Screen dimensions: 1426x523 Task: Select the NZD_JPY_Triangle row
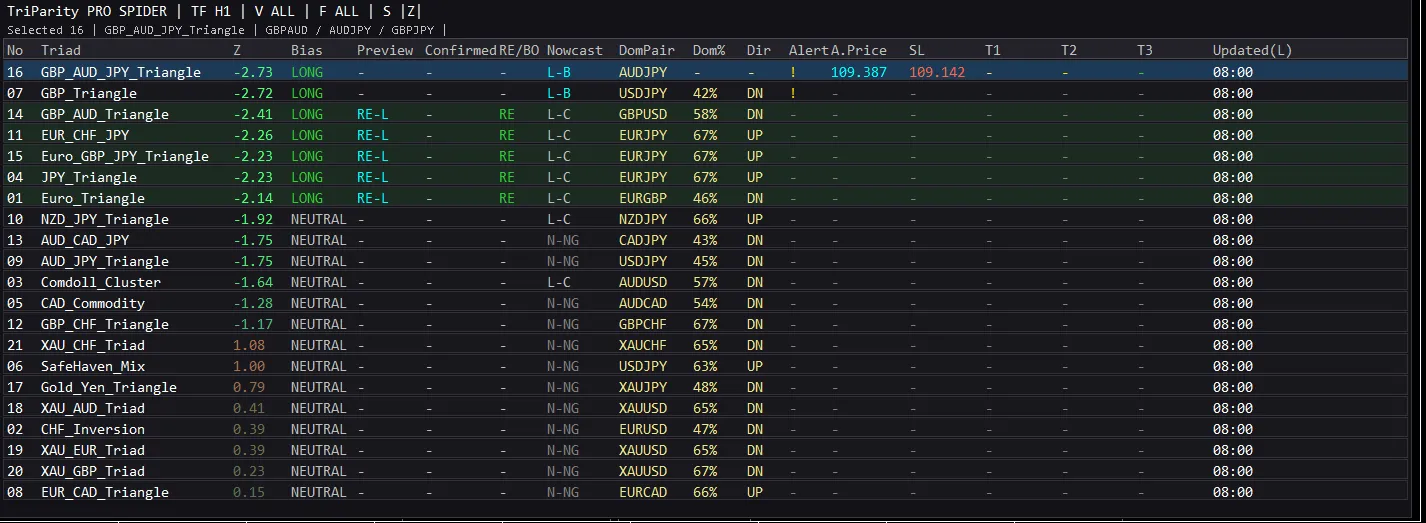coord(704,219)
